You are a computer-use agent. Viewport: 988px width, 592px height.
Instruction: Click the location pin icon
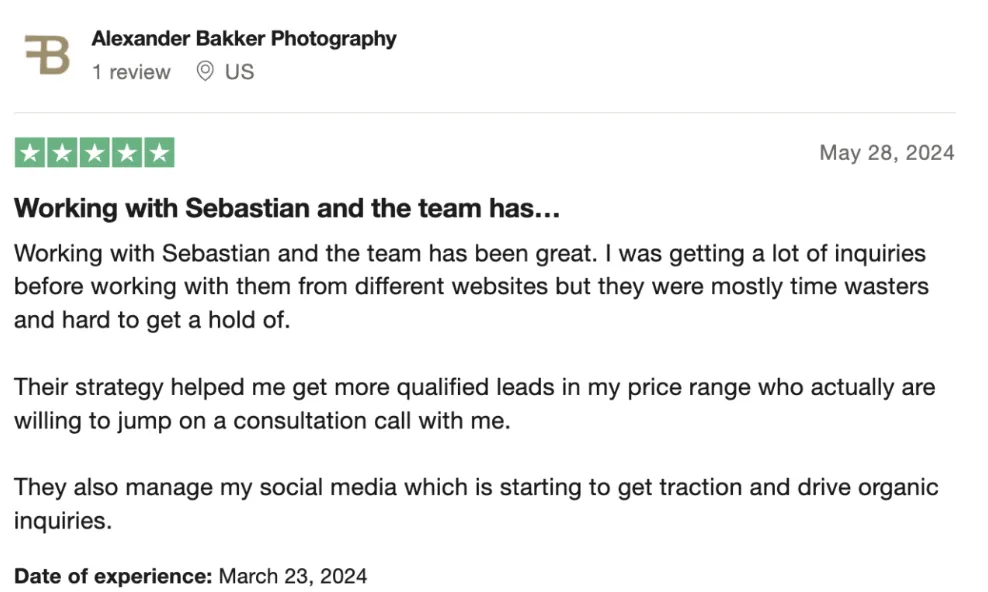click(x=205, y=71)
